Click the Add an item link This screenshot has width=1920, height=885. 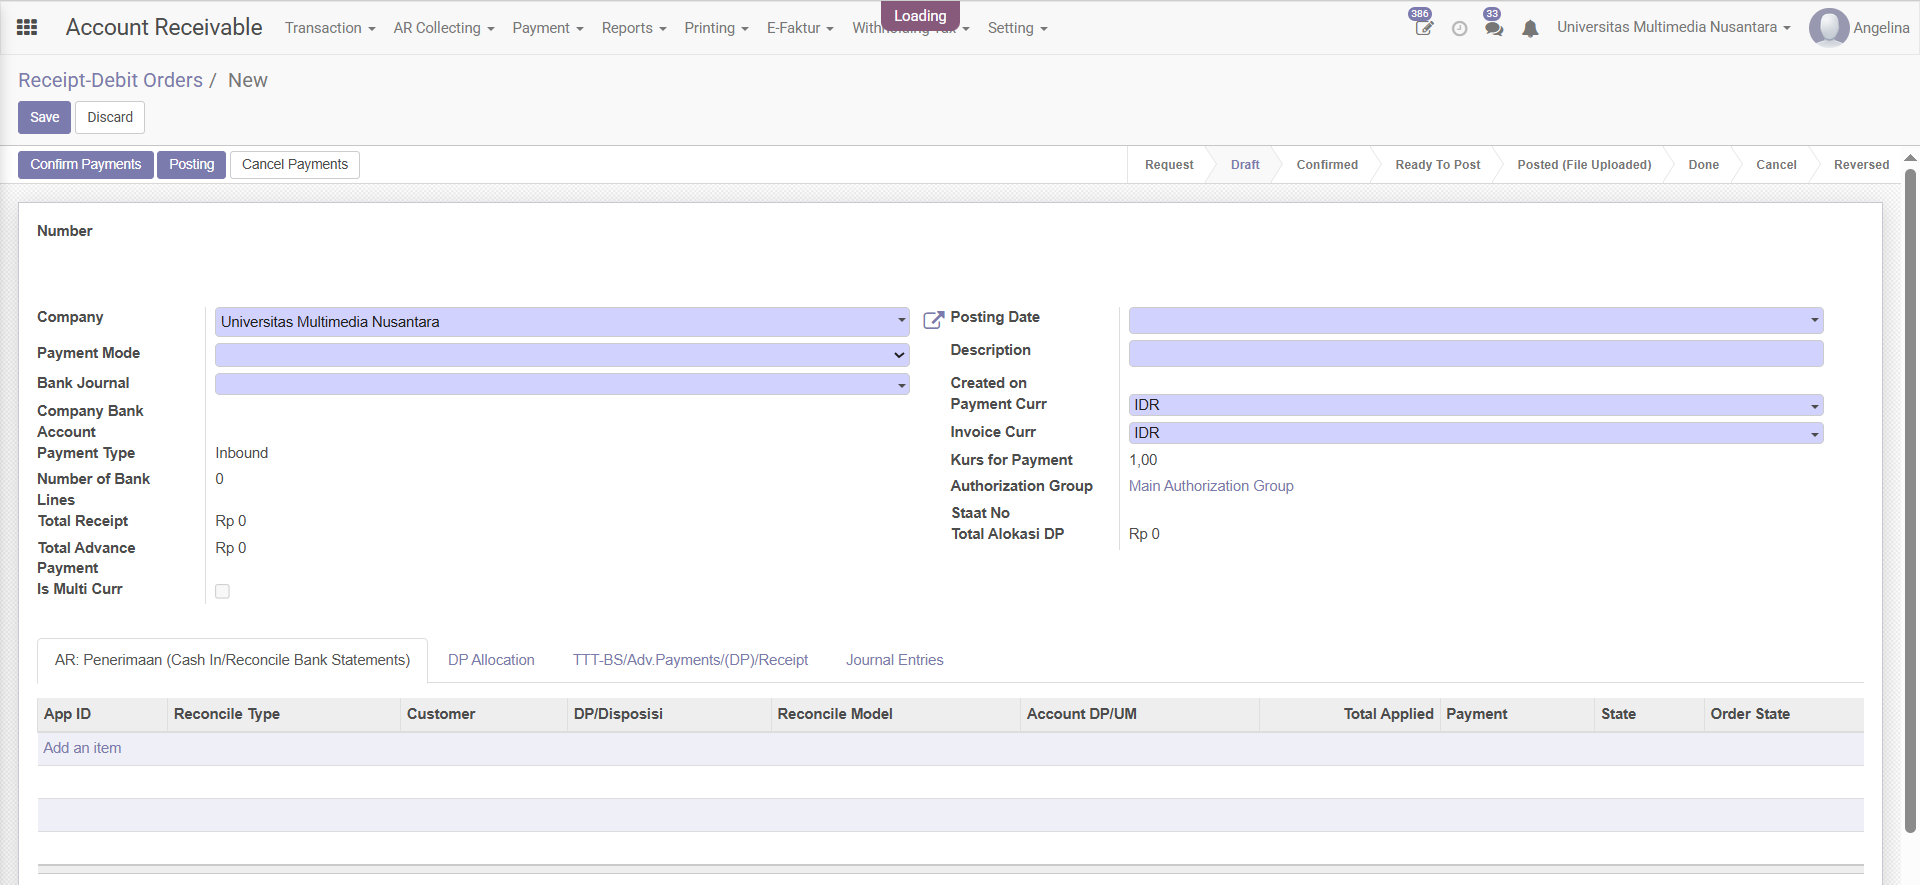pos(82,748)
